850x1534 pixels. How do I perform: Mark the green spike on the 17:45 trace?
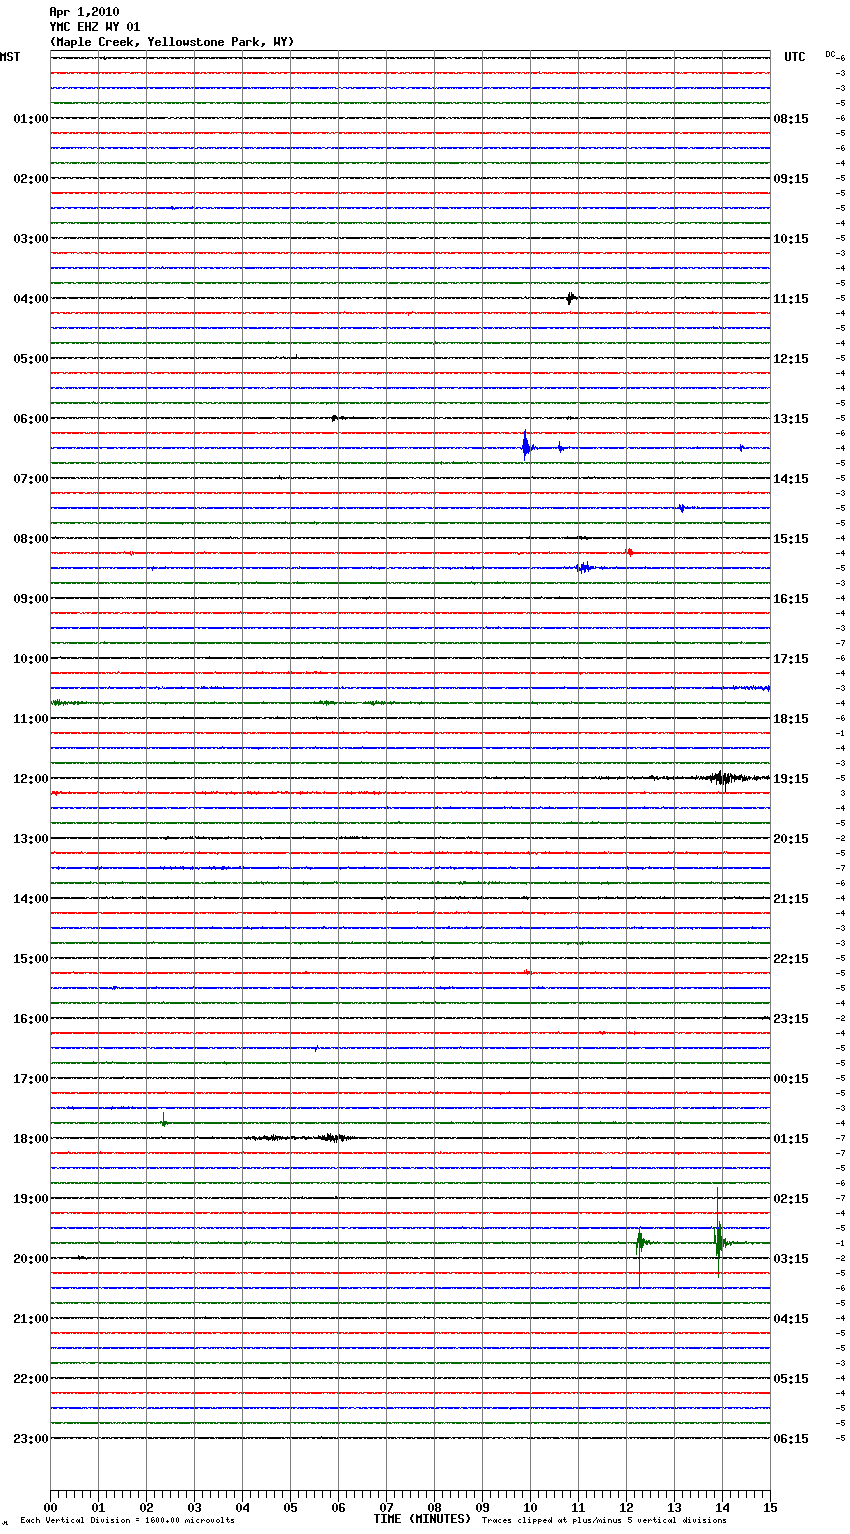pos(163,1119)
